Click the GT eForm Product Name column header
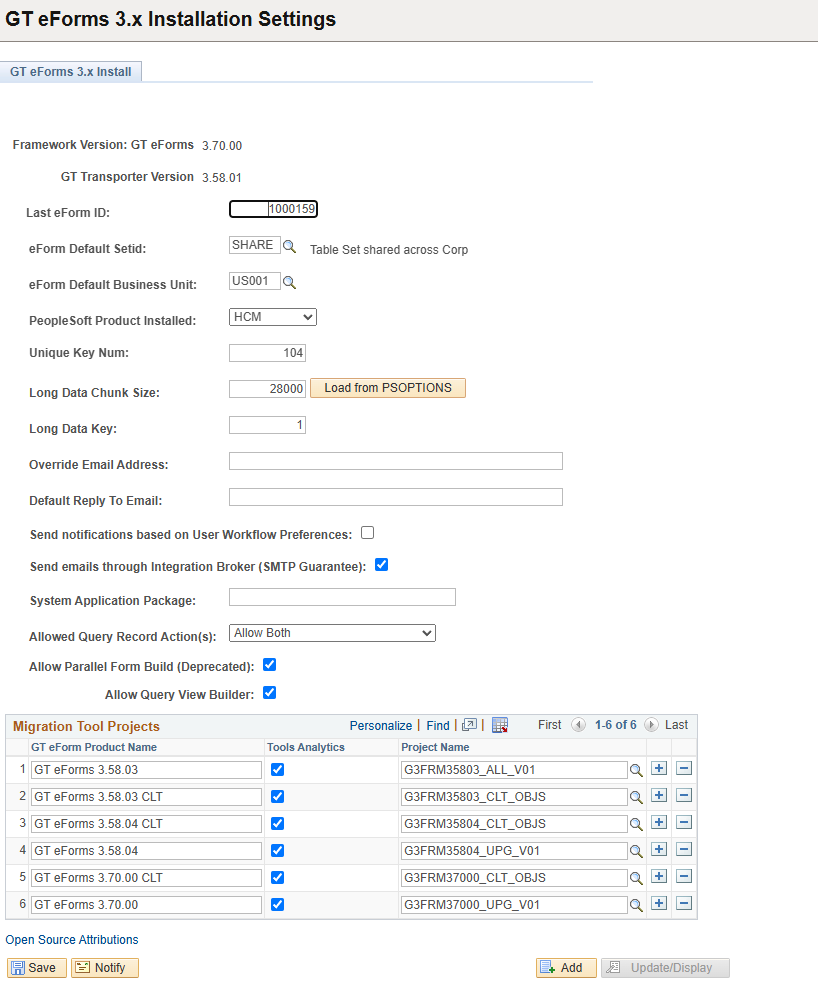This screenshot has height=993, width=818. [x=94, y=747]
